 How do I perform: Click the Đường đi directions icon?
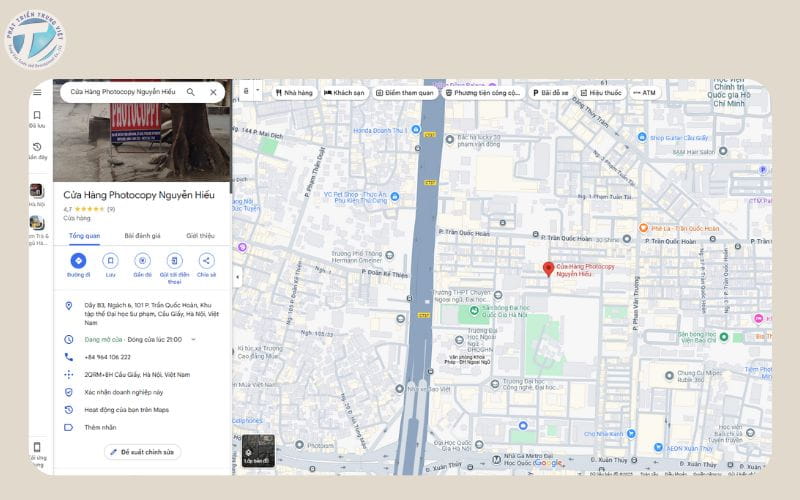[x=78, y=261]
